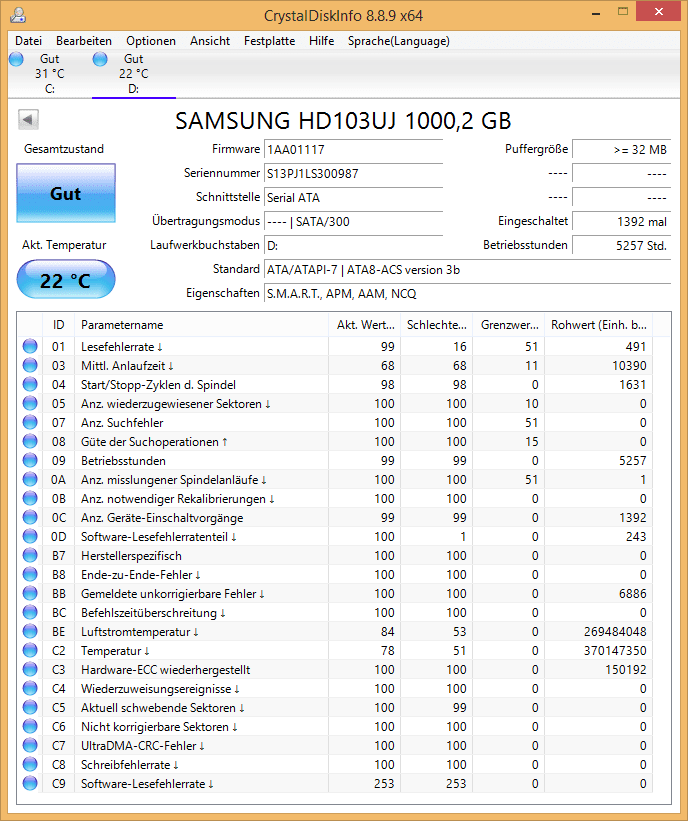
Task: Open the Festplatte menu
Action: 269,41
